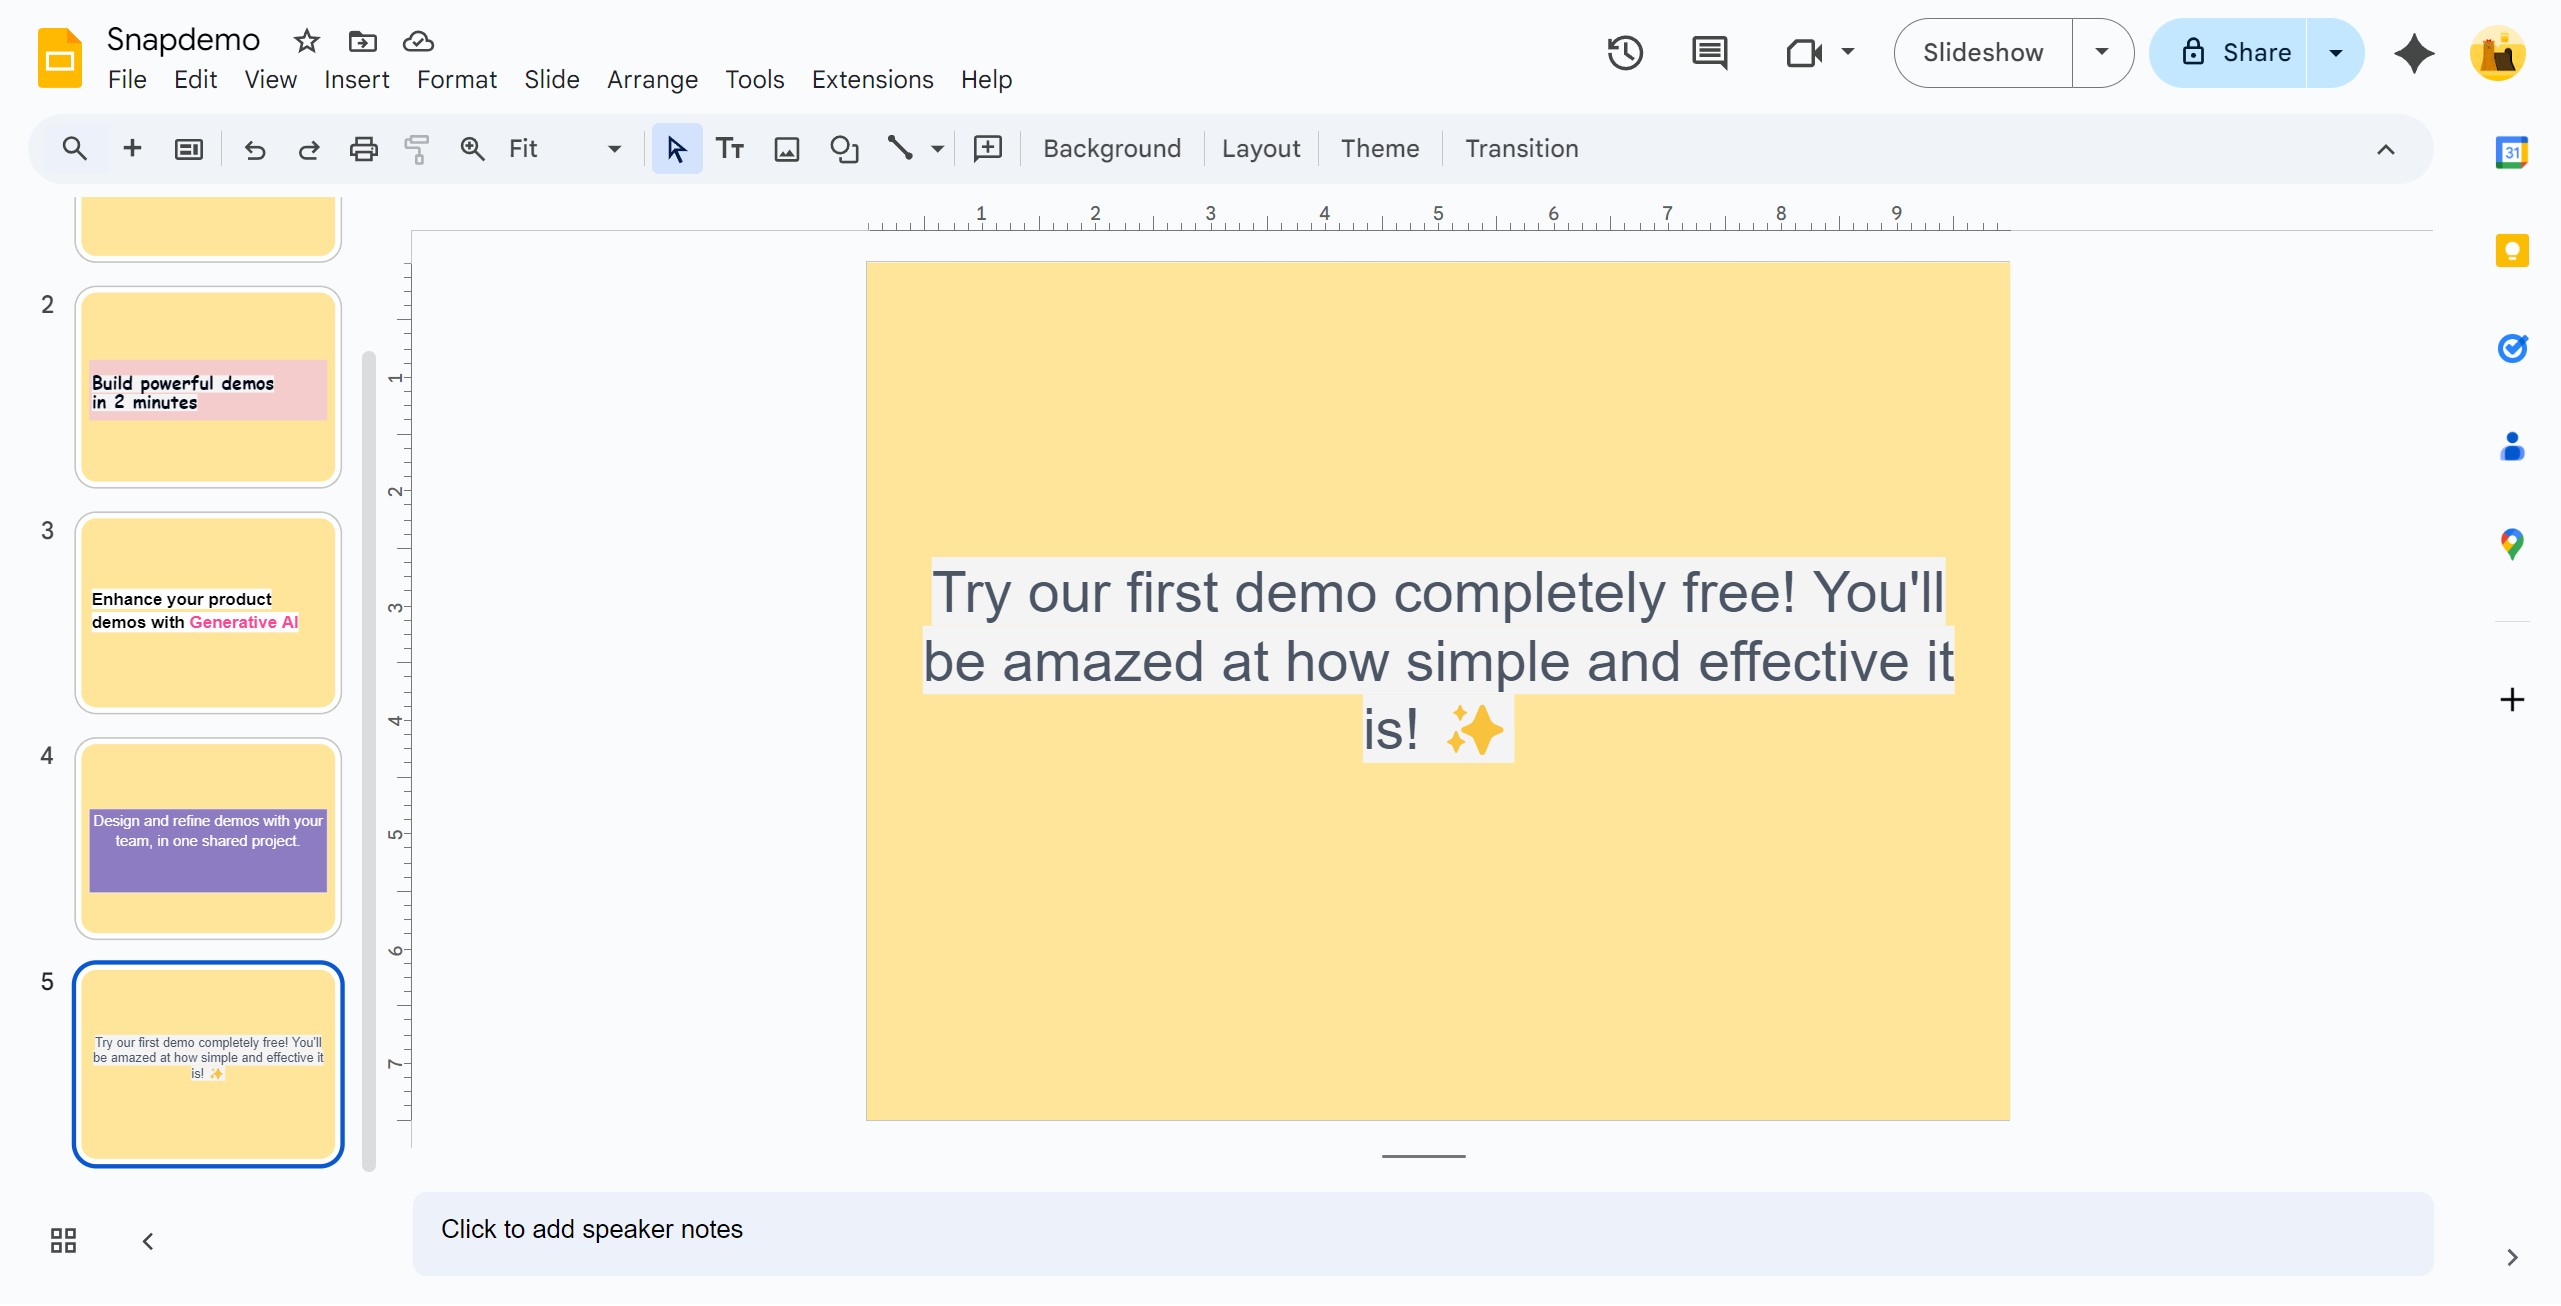
Task: Expand the line type dropdown arrow
Action: [x=937, y=149]
